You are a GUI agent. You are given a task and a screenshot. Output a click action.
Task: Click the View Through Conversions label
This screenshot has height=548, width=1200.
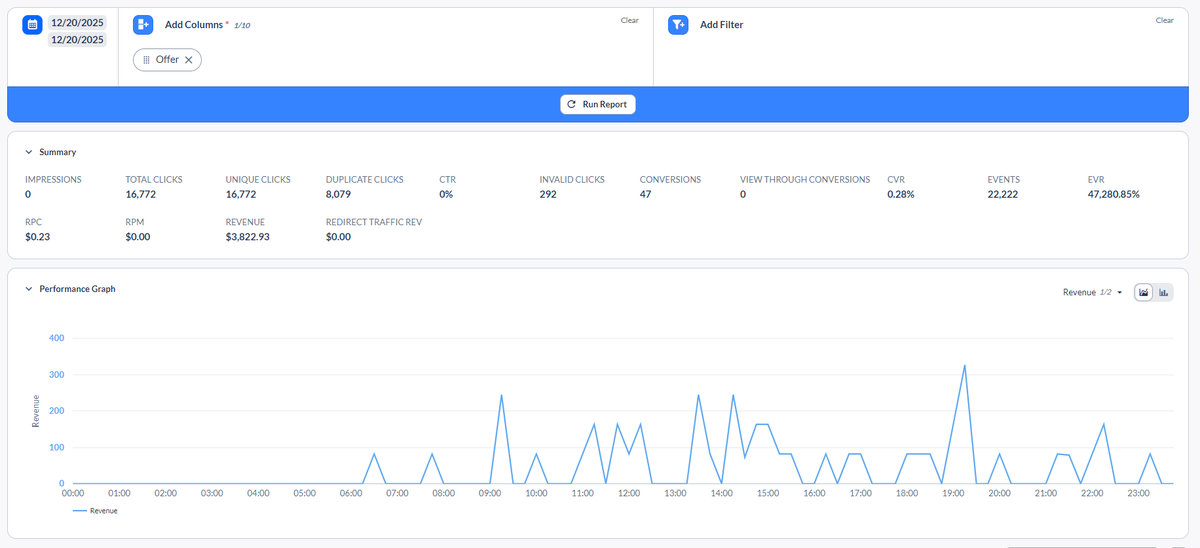[x=805, y=180]
